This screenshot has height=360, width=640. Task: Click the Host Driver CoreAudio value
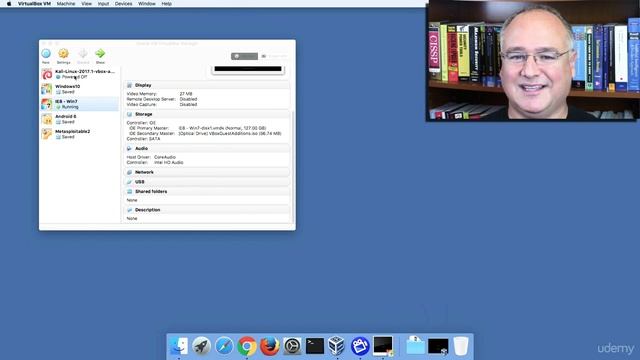(x=165, y=157)
